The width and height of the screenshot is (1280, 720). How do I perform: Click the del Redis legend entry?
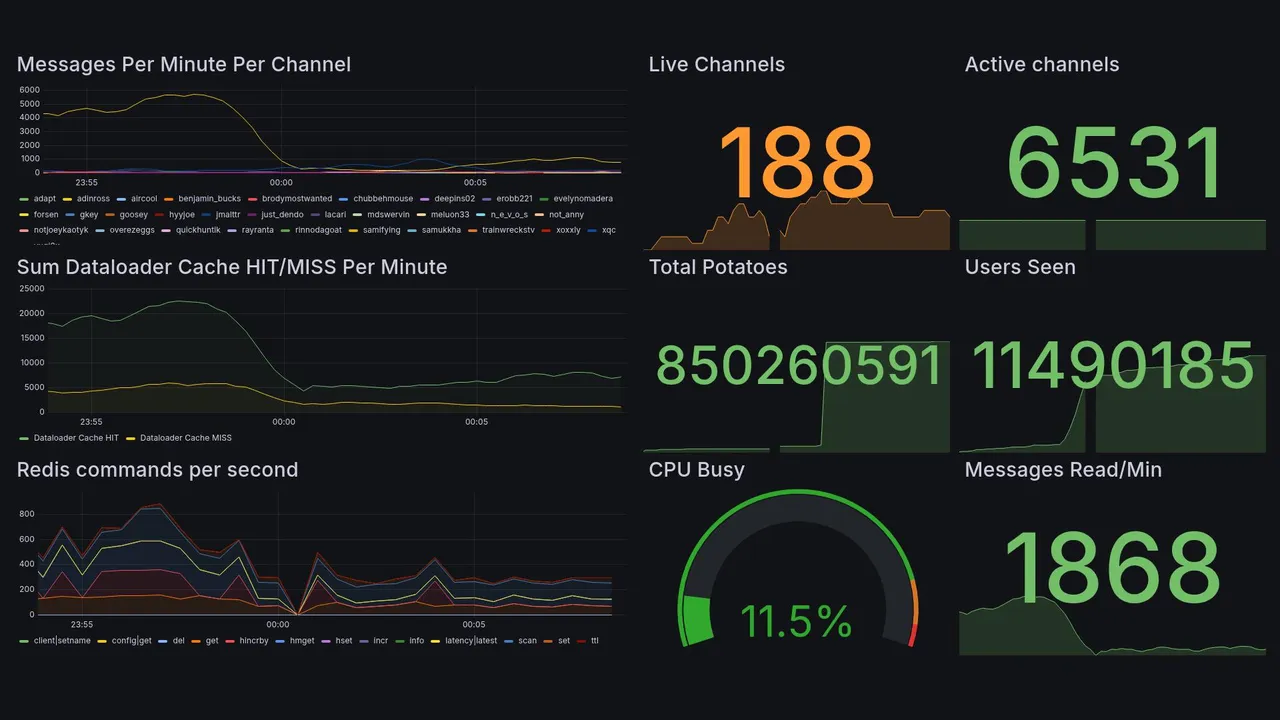coord(171,641)
